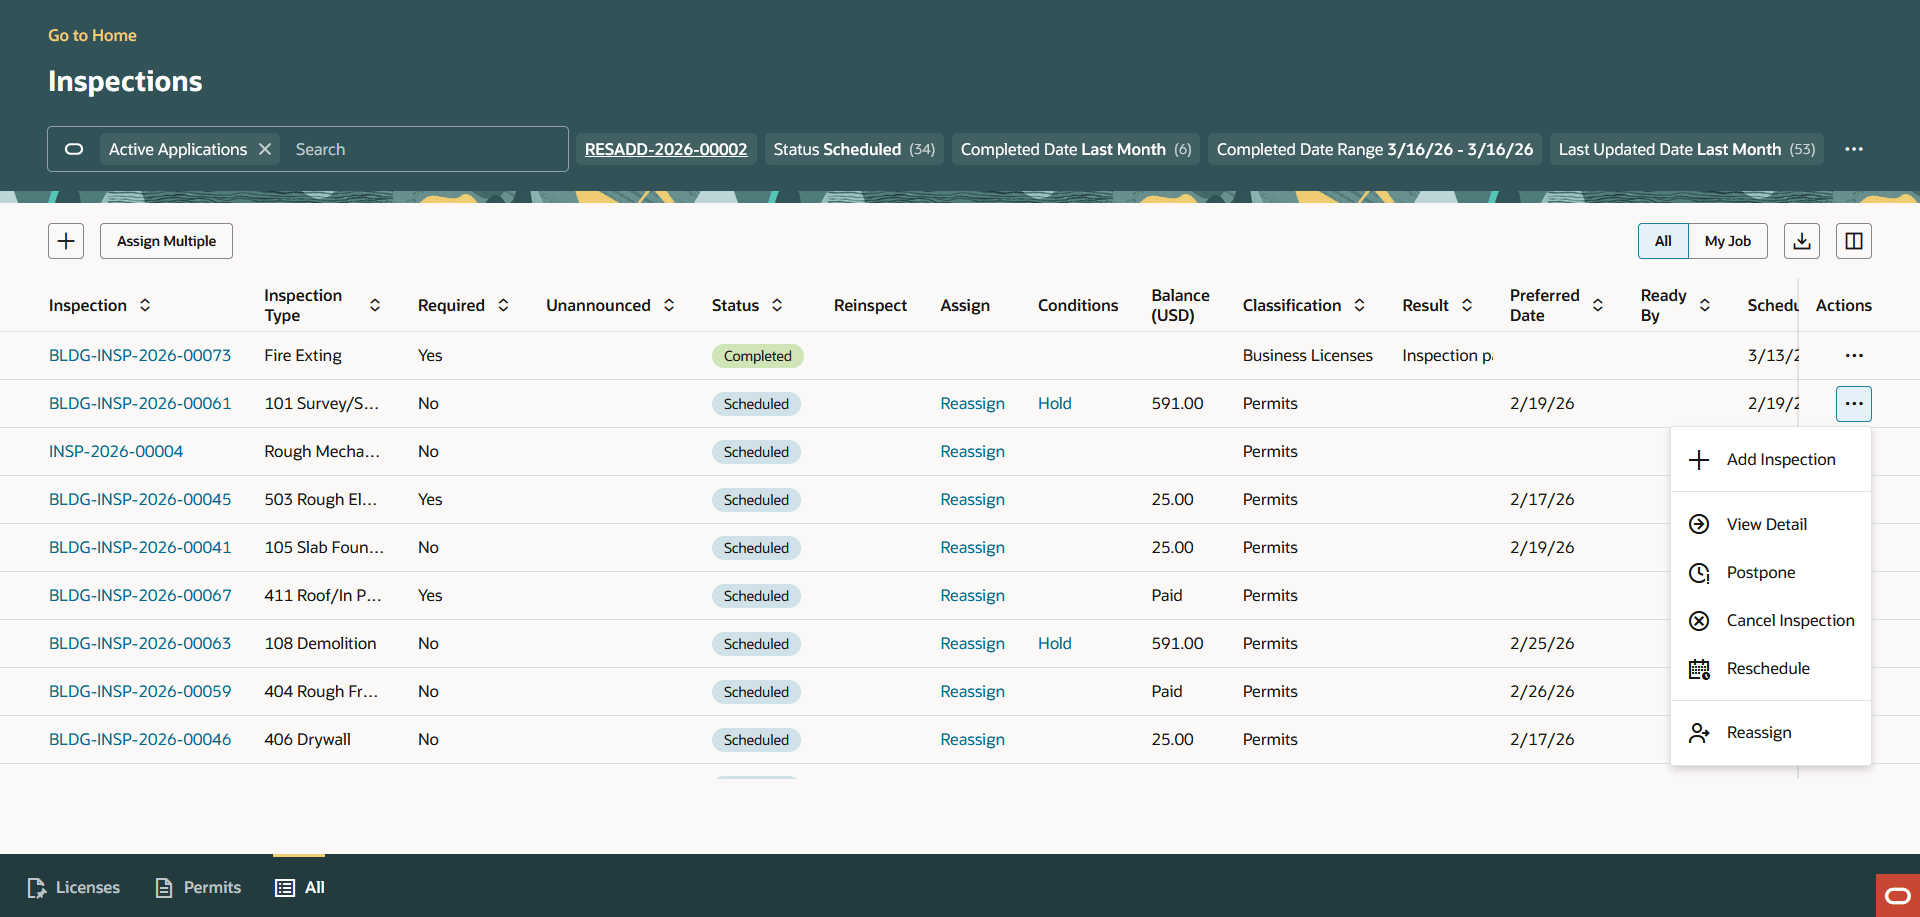Sort by the Status column
This screenshot has height=917, width=1920.
coord(778,305)
